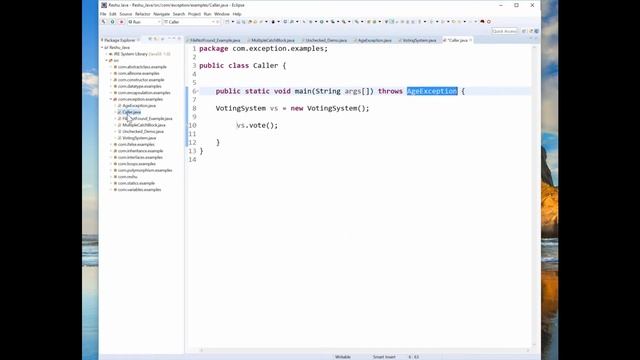Select the Caller.java editor tab
The image size is (640, 360).
pos(457,40)
